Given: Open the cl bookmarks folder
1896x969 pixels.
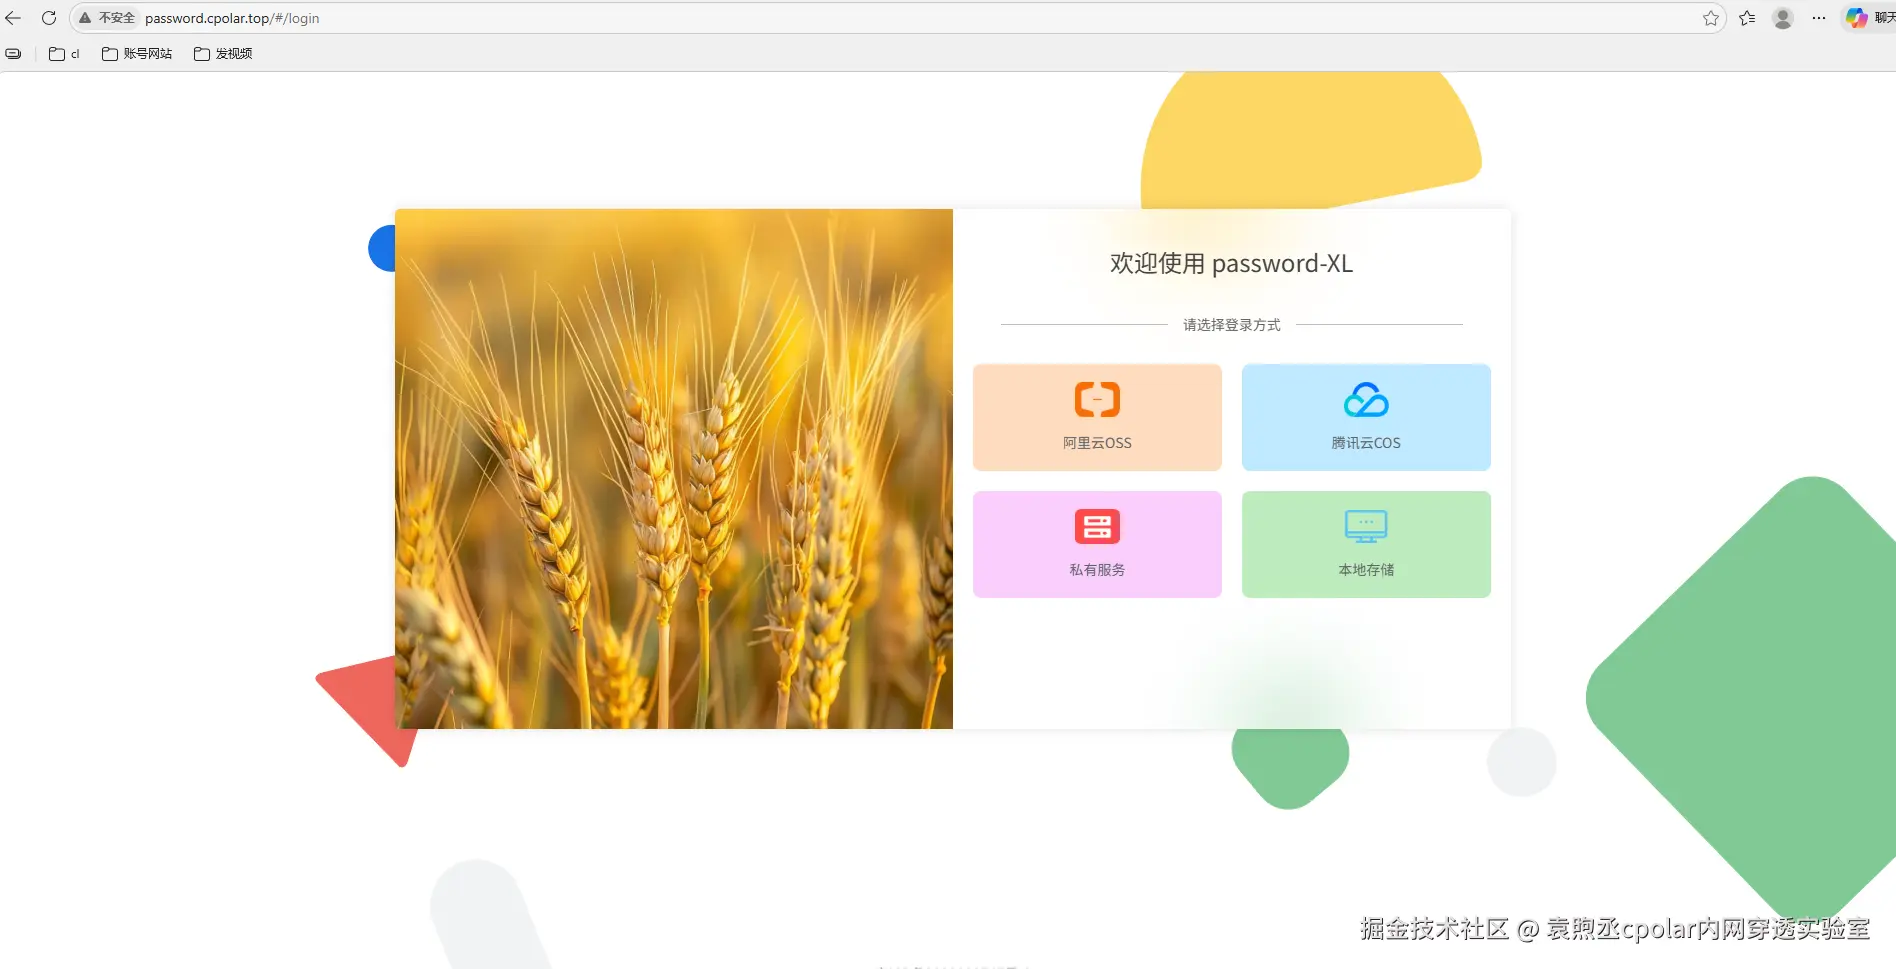Looking at the screenshot, I should pos(64,54).
